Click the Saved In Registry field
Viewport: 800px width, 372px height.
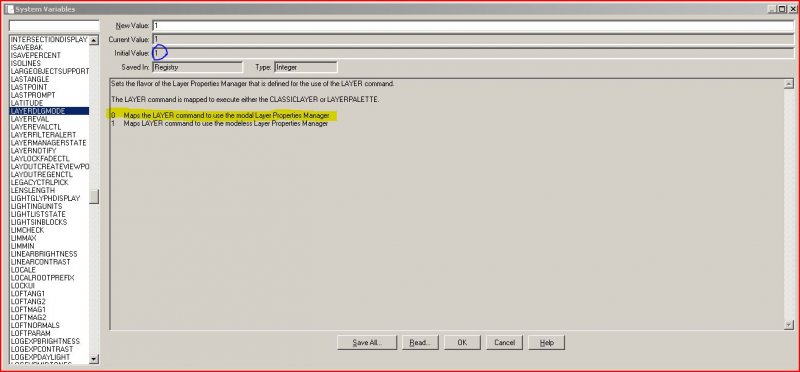pos(197,67)
